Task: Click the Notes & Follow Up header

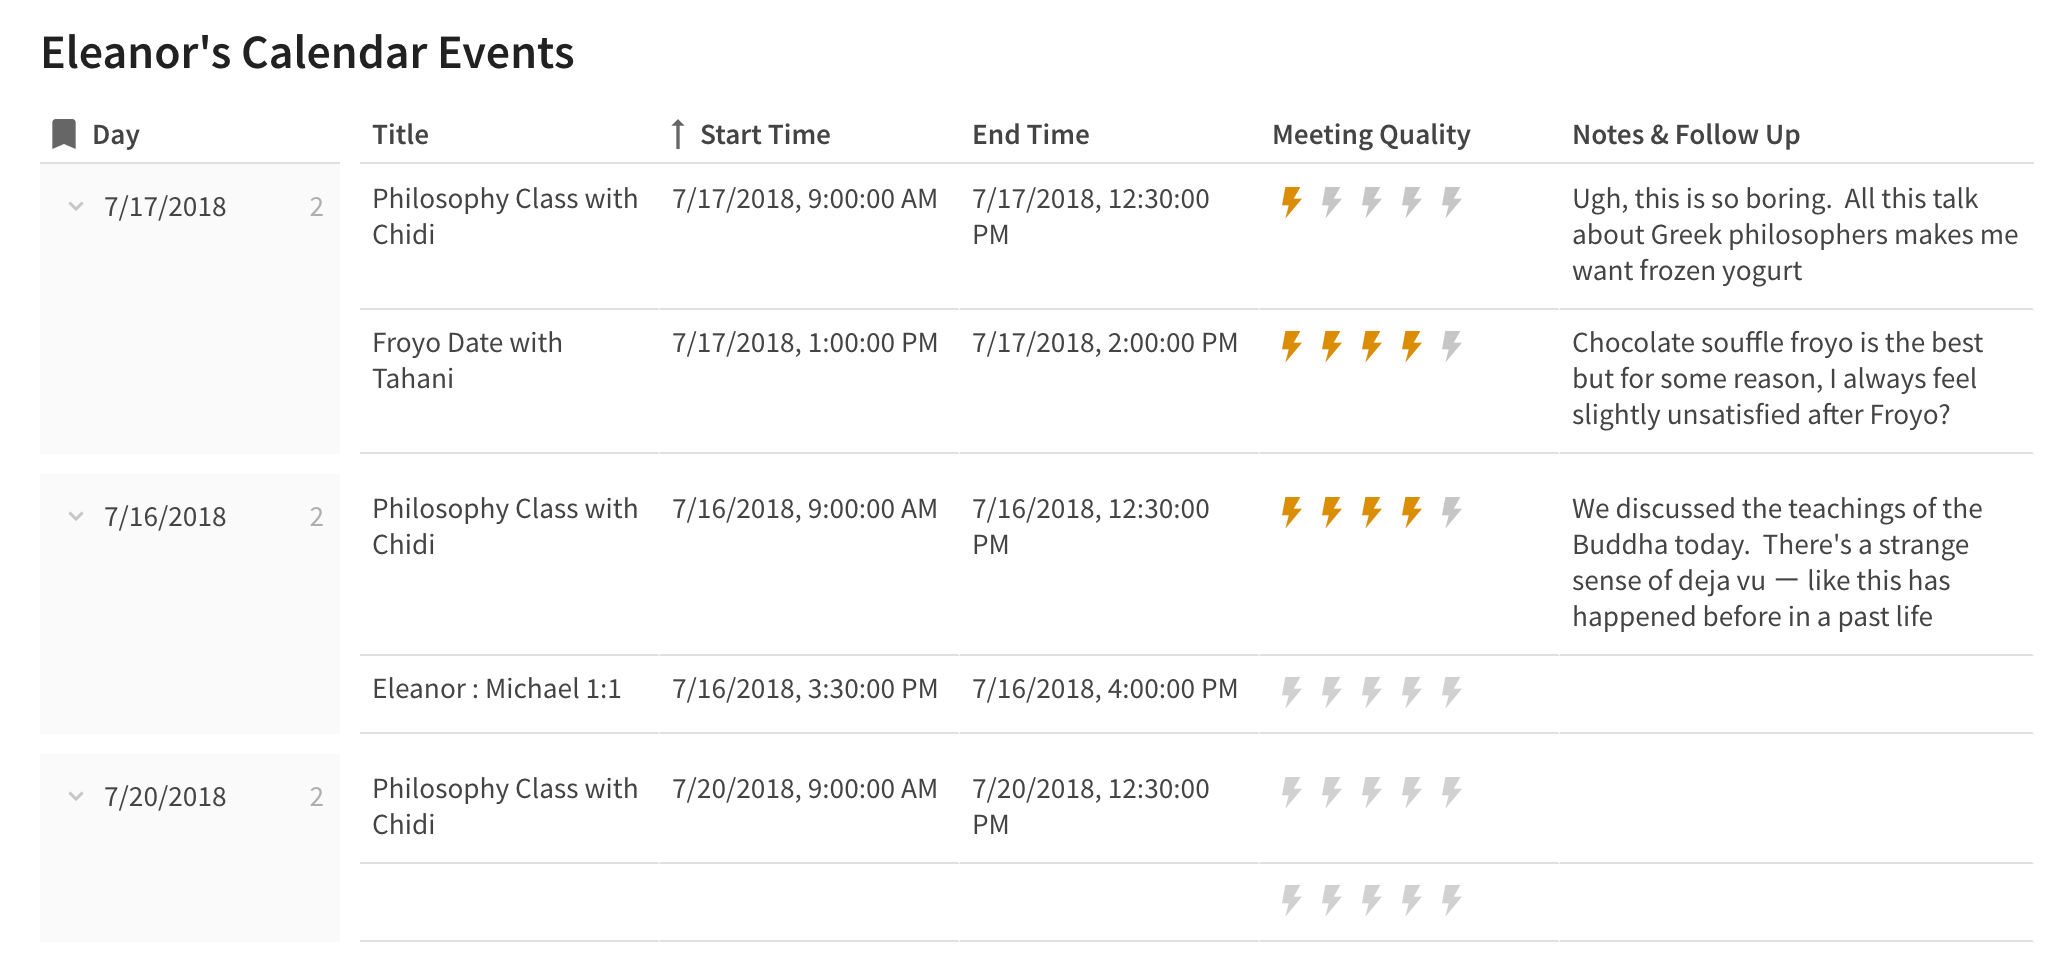Action: 1686,134
